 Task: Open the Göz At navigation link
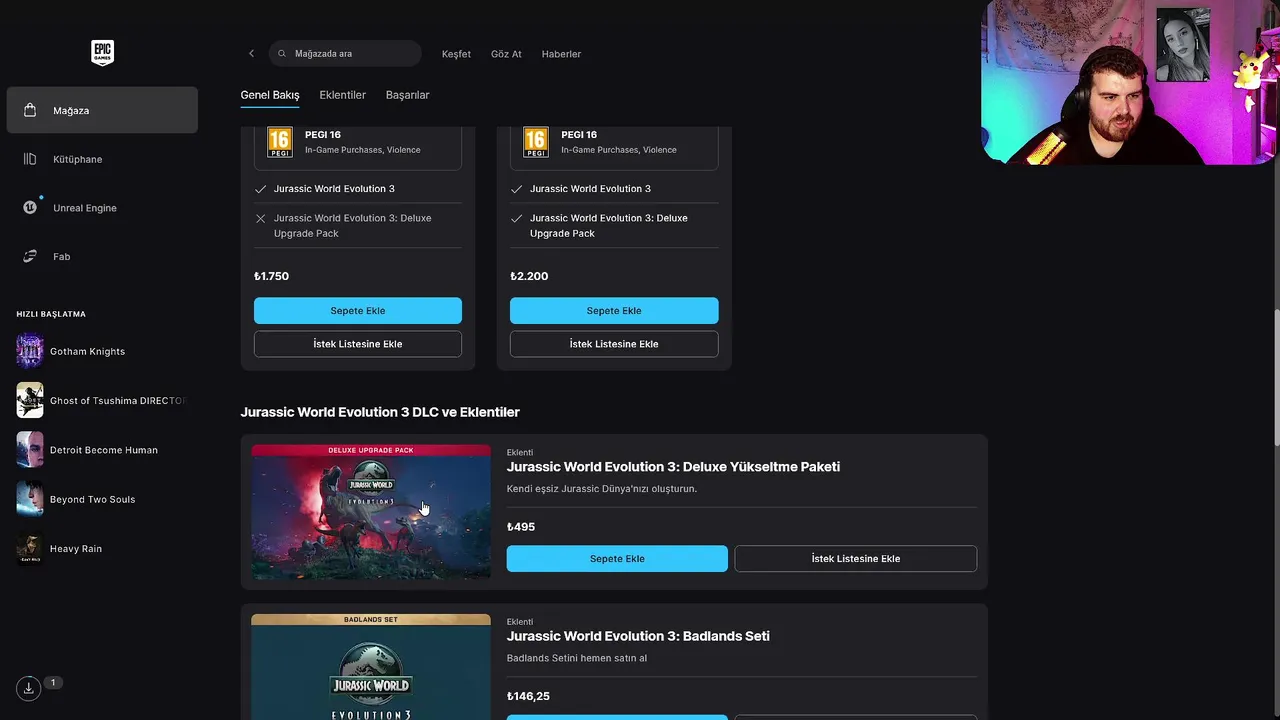click(506, 54)
